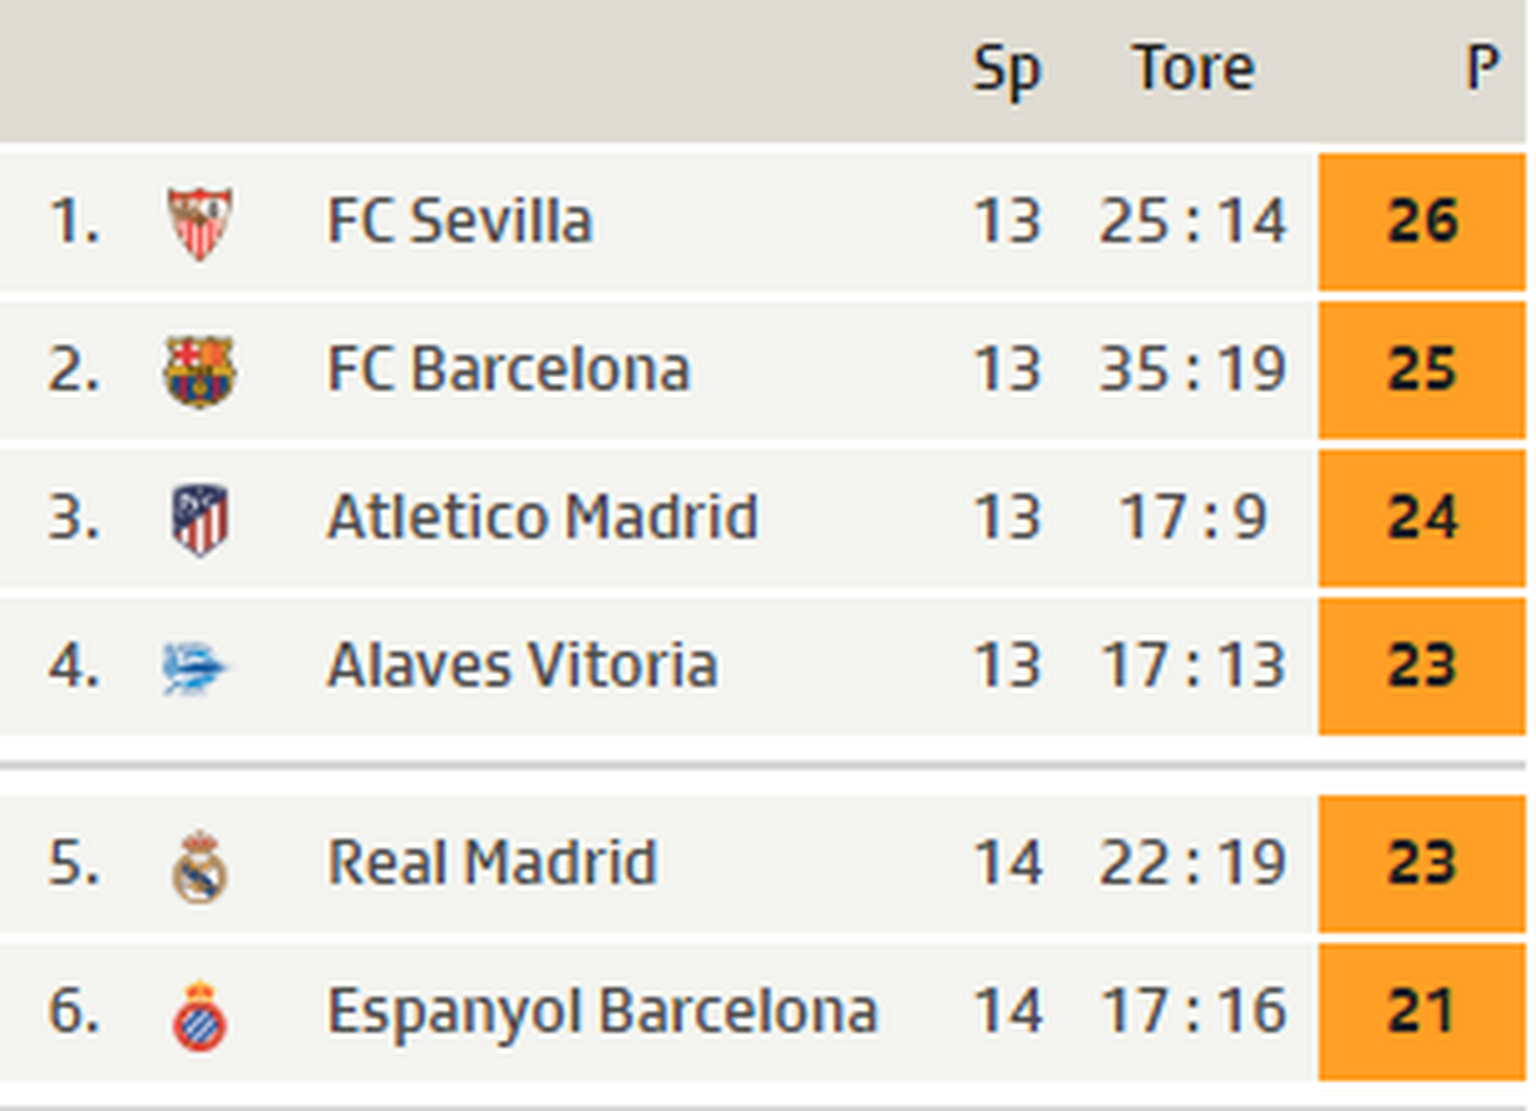Click Espanyol Barcelona's orange 21 points cell
The image size is (1536, 1111).
tap(1422, 1011)
